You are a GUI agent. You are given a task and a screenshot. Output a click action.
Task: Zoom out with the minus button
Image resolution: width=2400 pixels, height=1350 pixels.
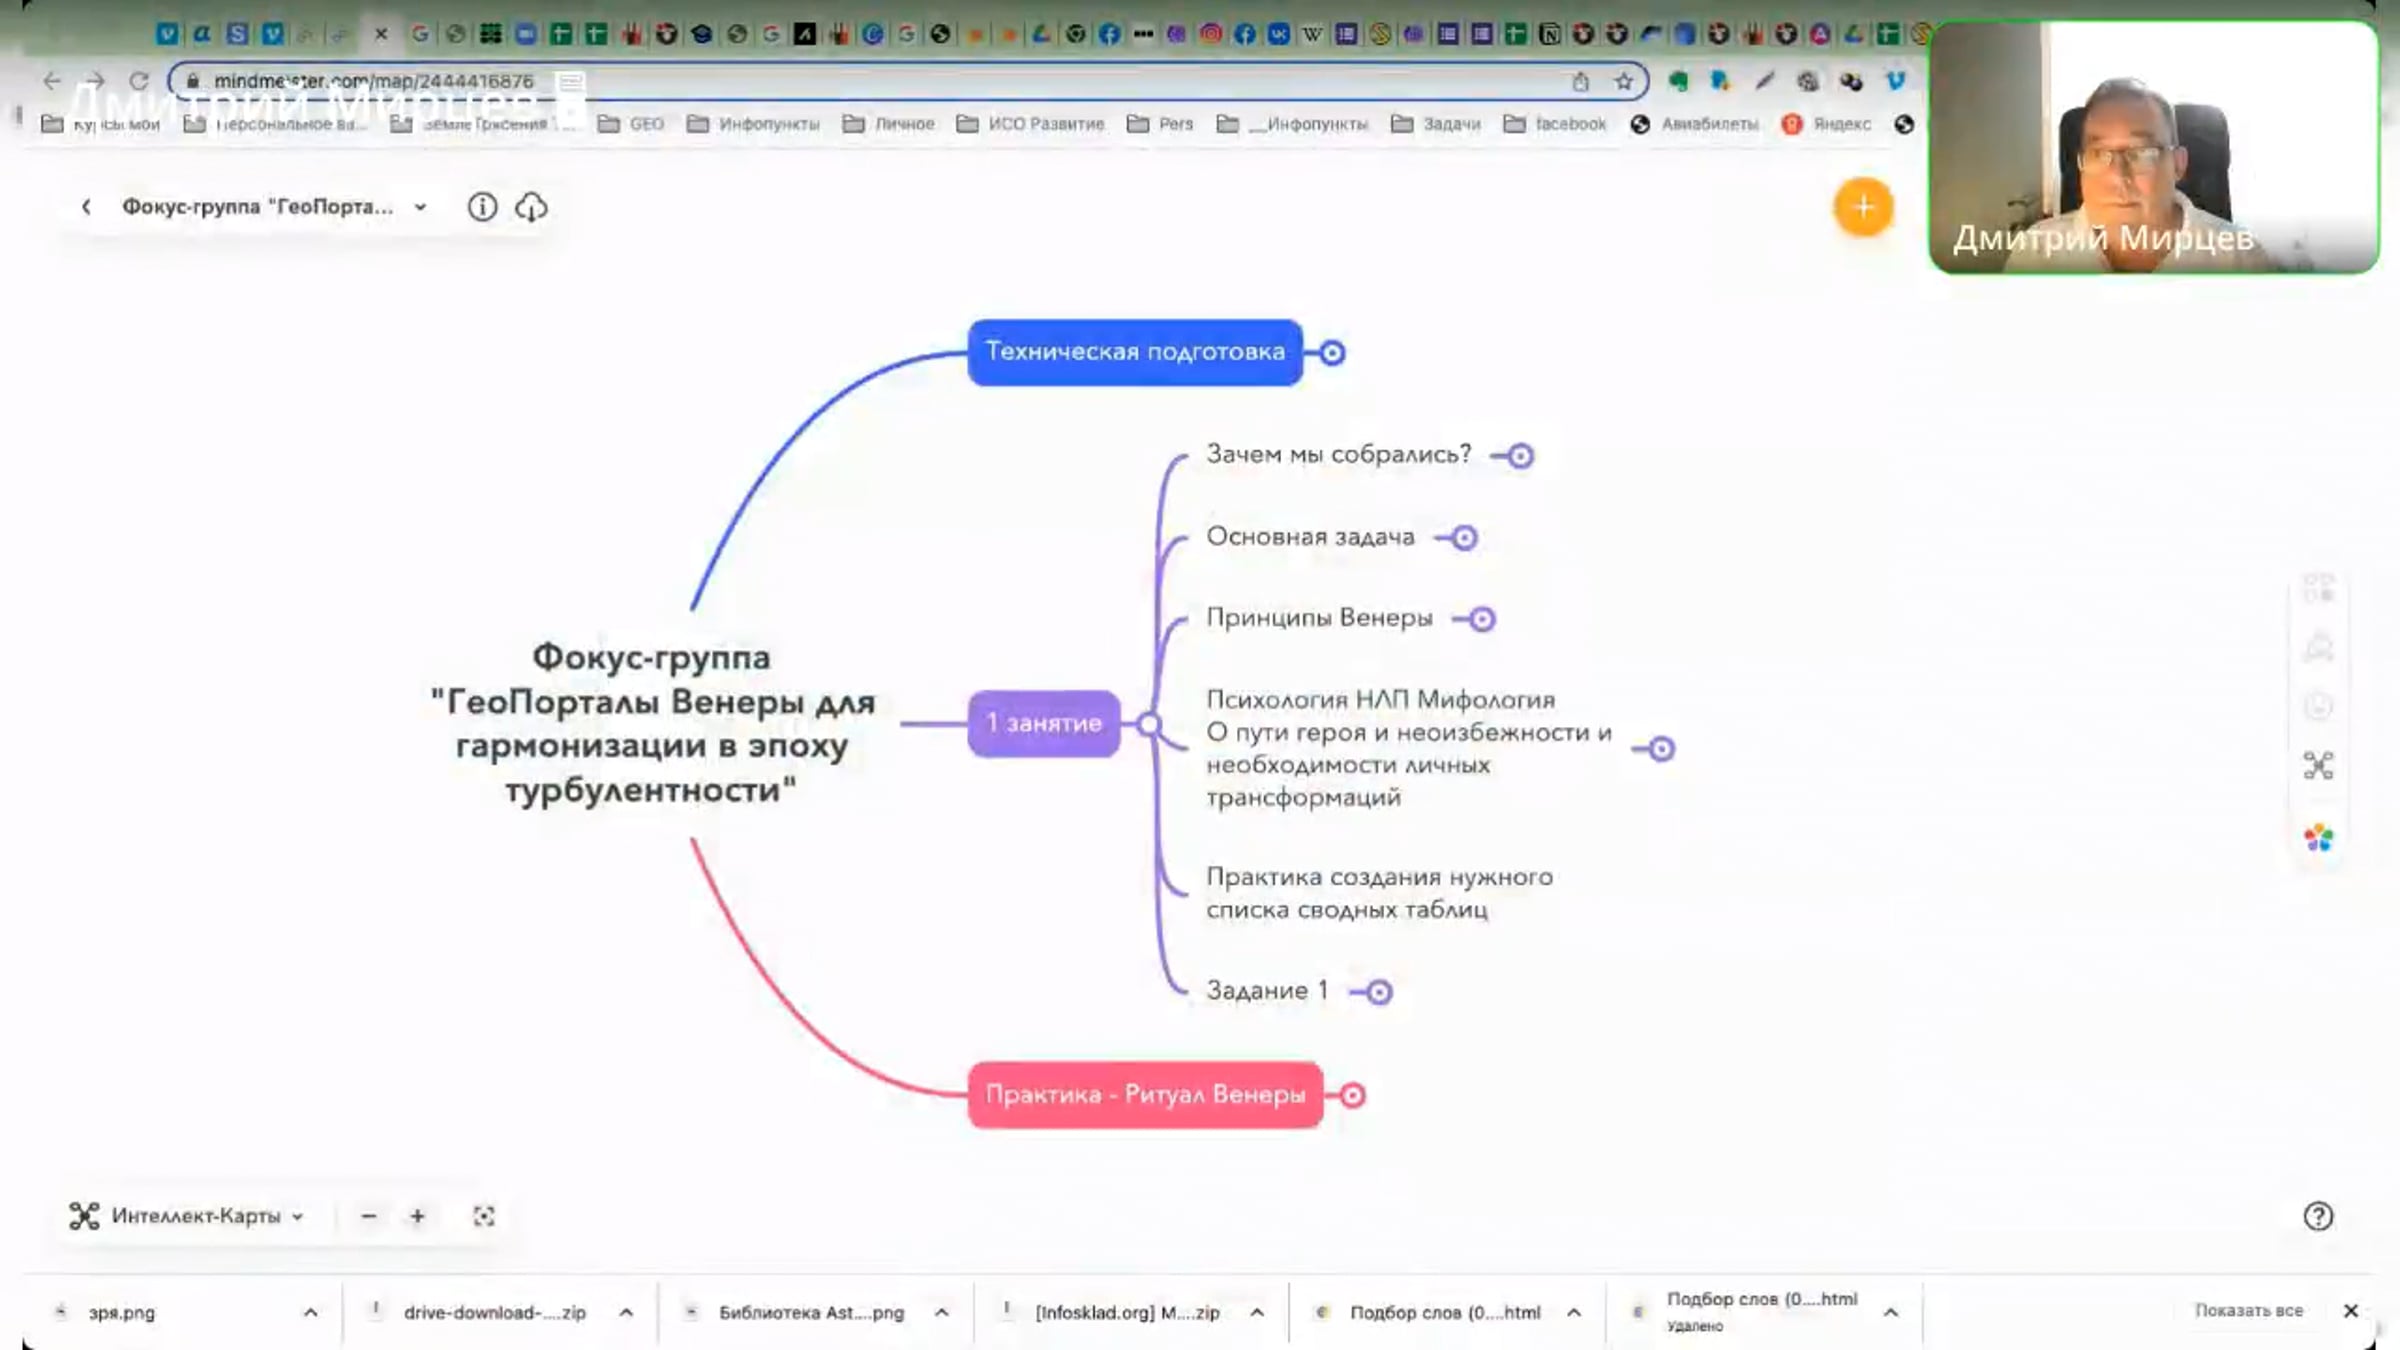pos(369,1216)
